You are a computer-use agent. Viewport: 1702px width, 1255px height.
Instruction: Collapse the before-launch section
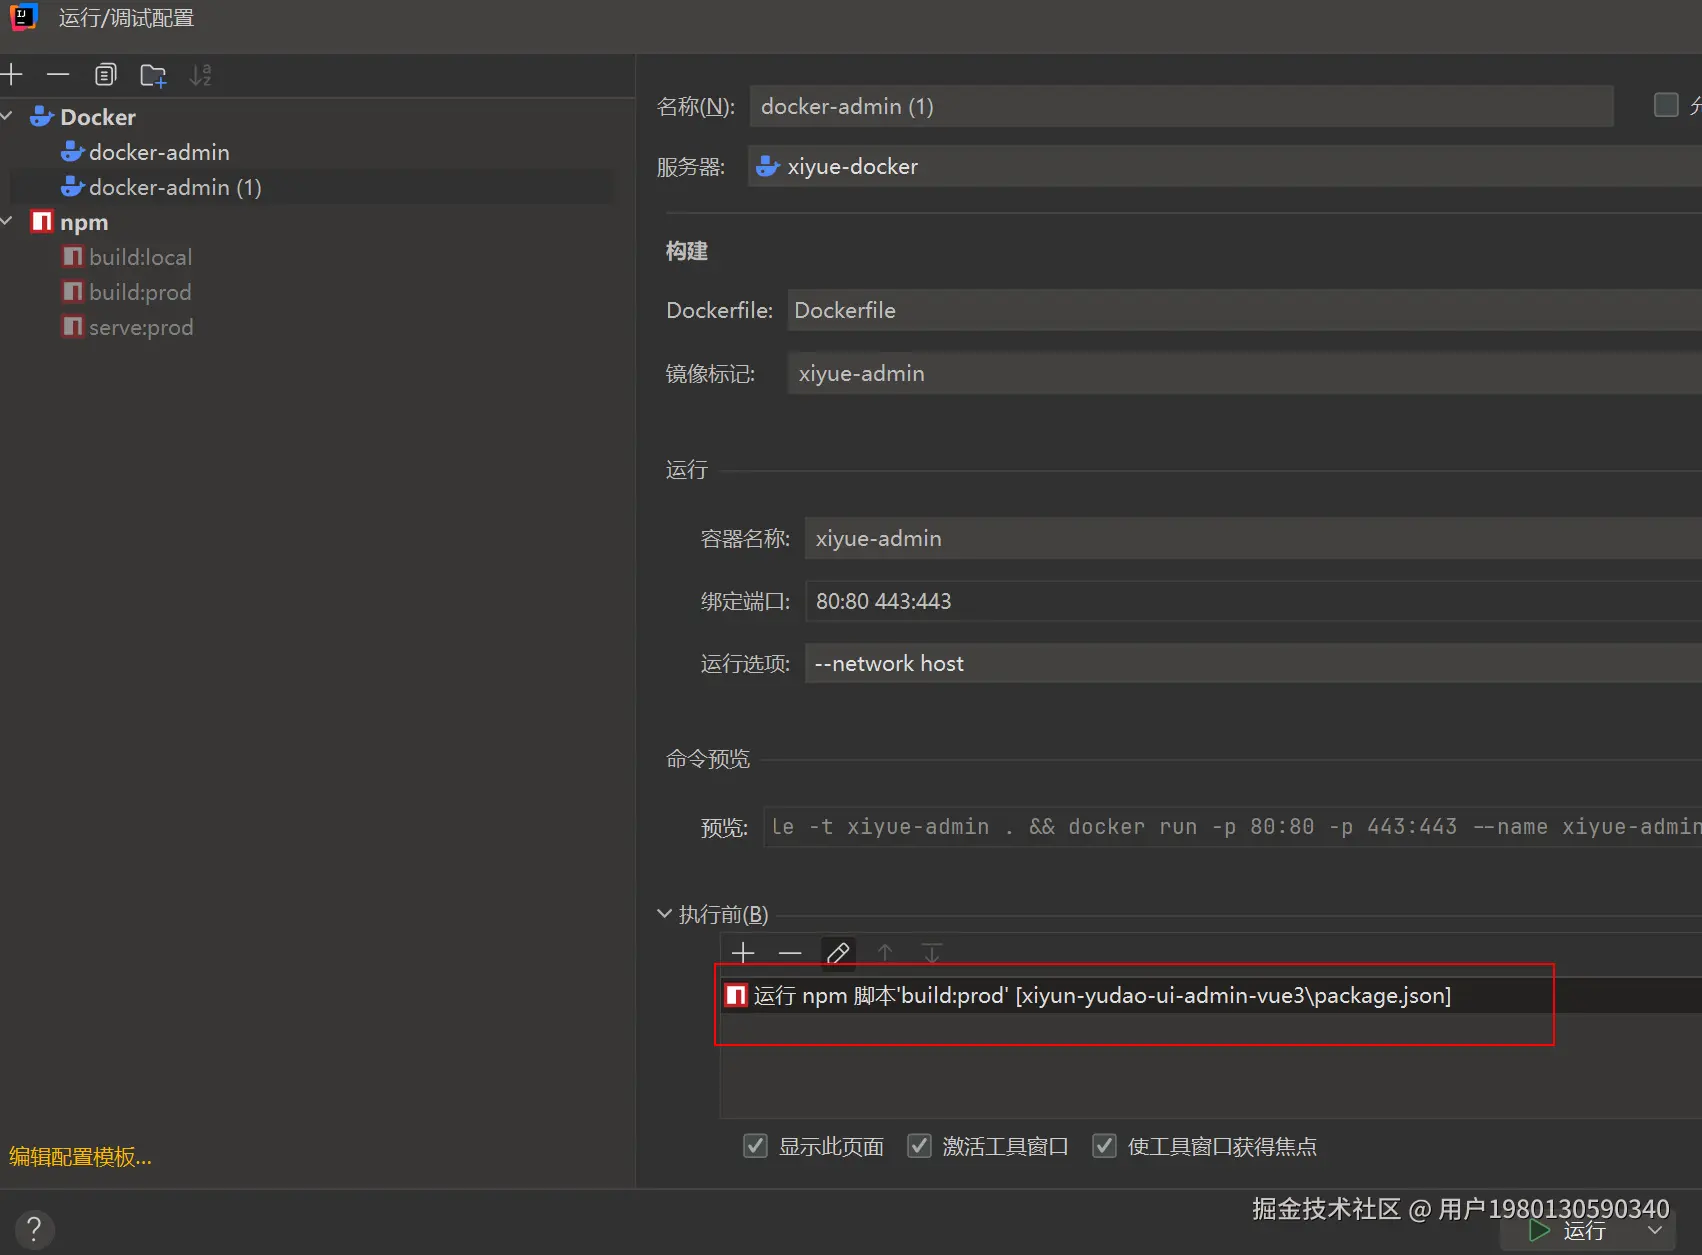pyautogui.click(x=664, y=914)
